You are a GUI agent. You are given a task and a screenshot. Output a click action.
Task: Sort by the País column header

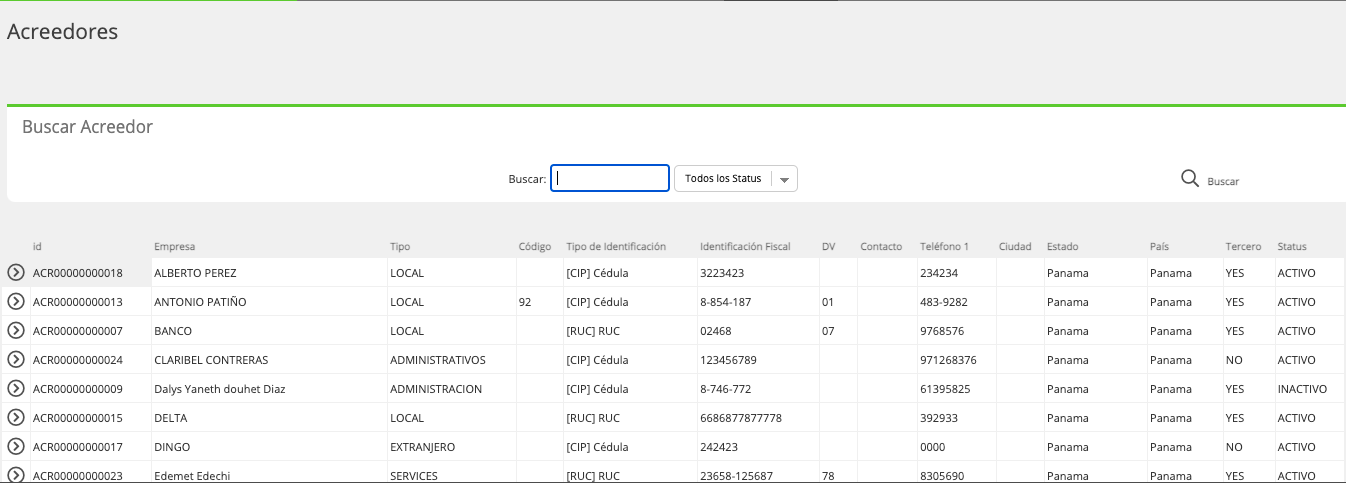click(x=1159, y=246)
